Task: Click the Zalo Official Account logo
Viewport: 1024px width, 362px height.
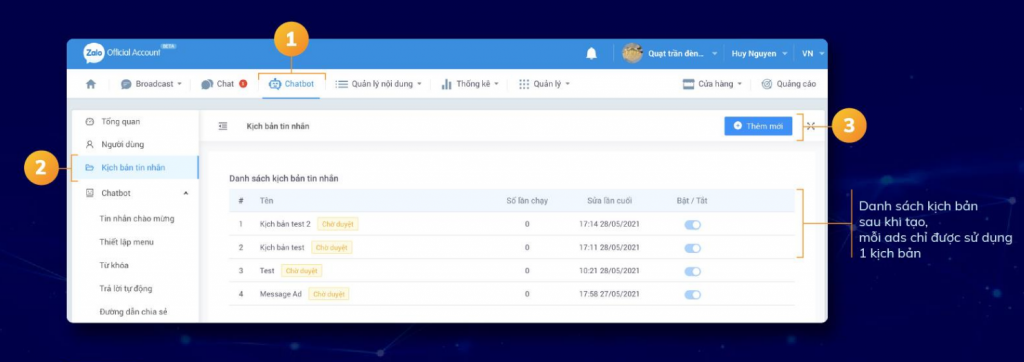Action: point(128,53)
